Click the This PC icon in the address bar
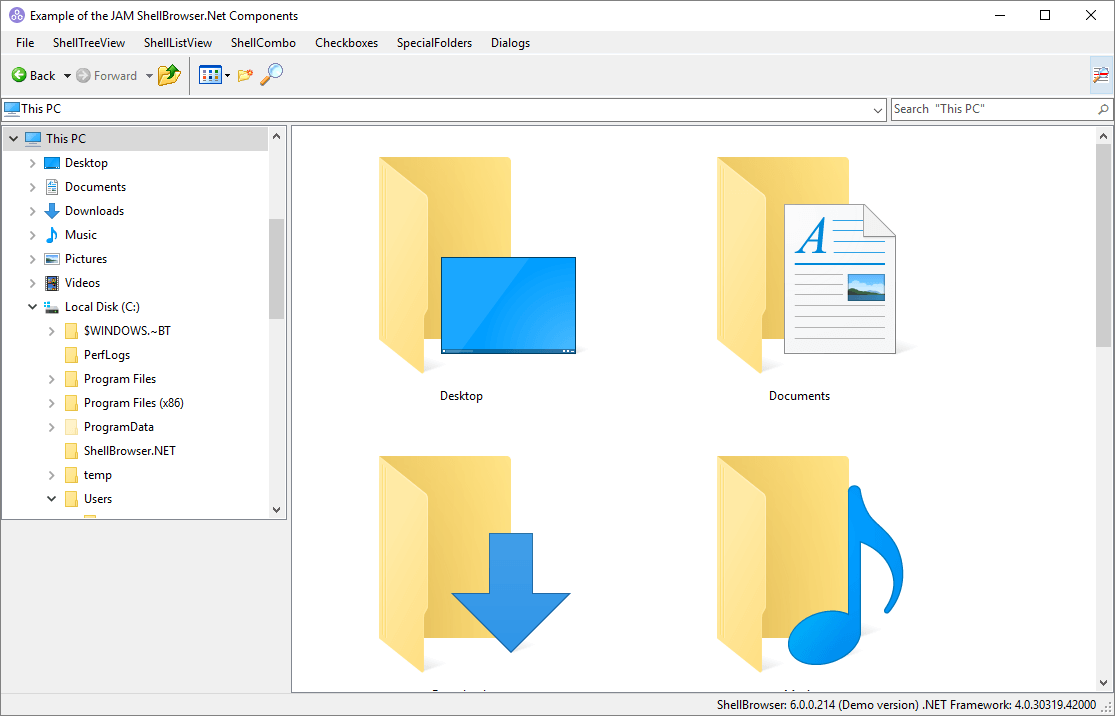1115x716 pixels. tap(14, 108)
